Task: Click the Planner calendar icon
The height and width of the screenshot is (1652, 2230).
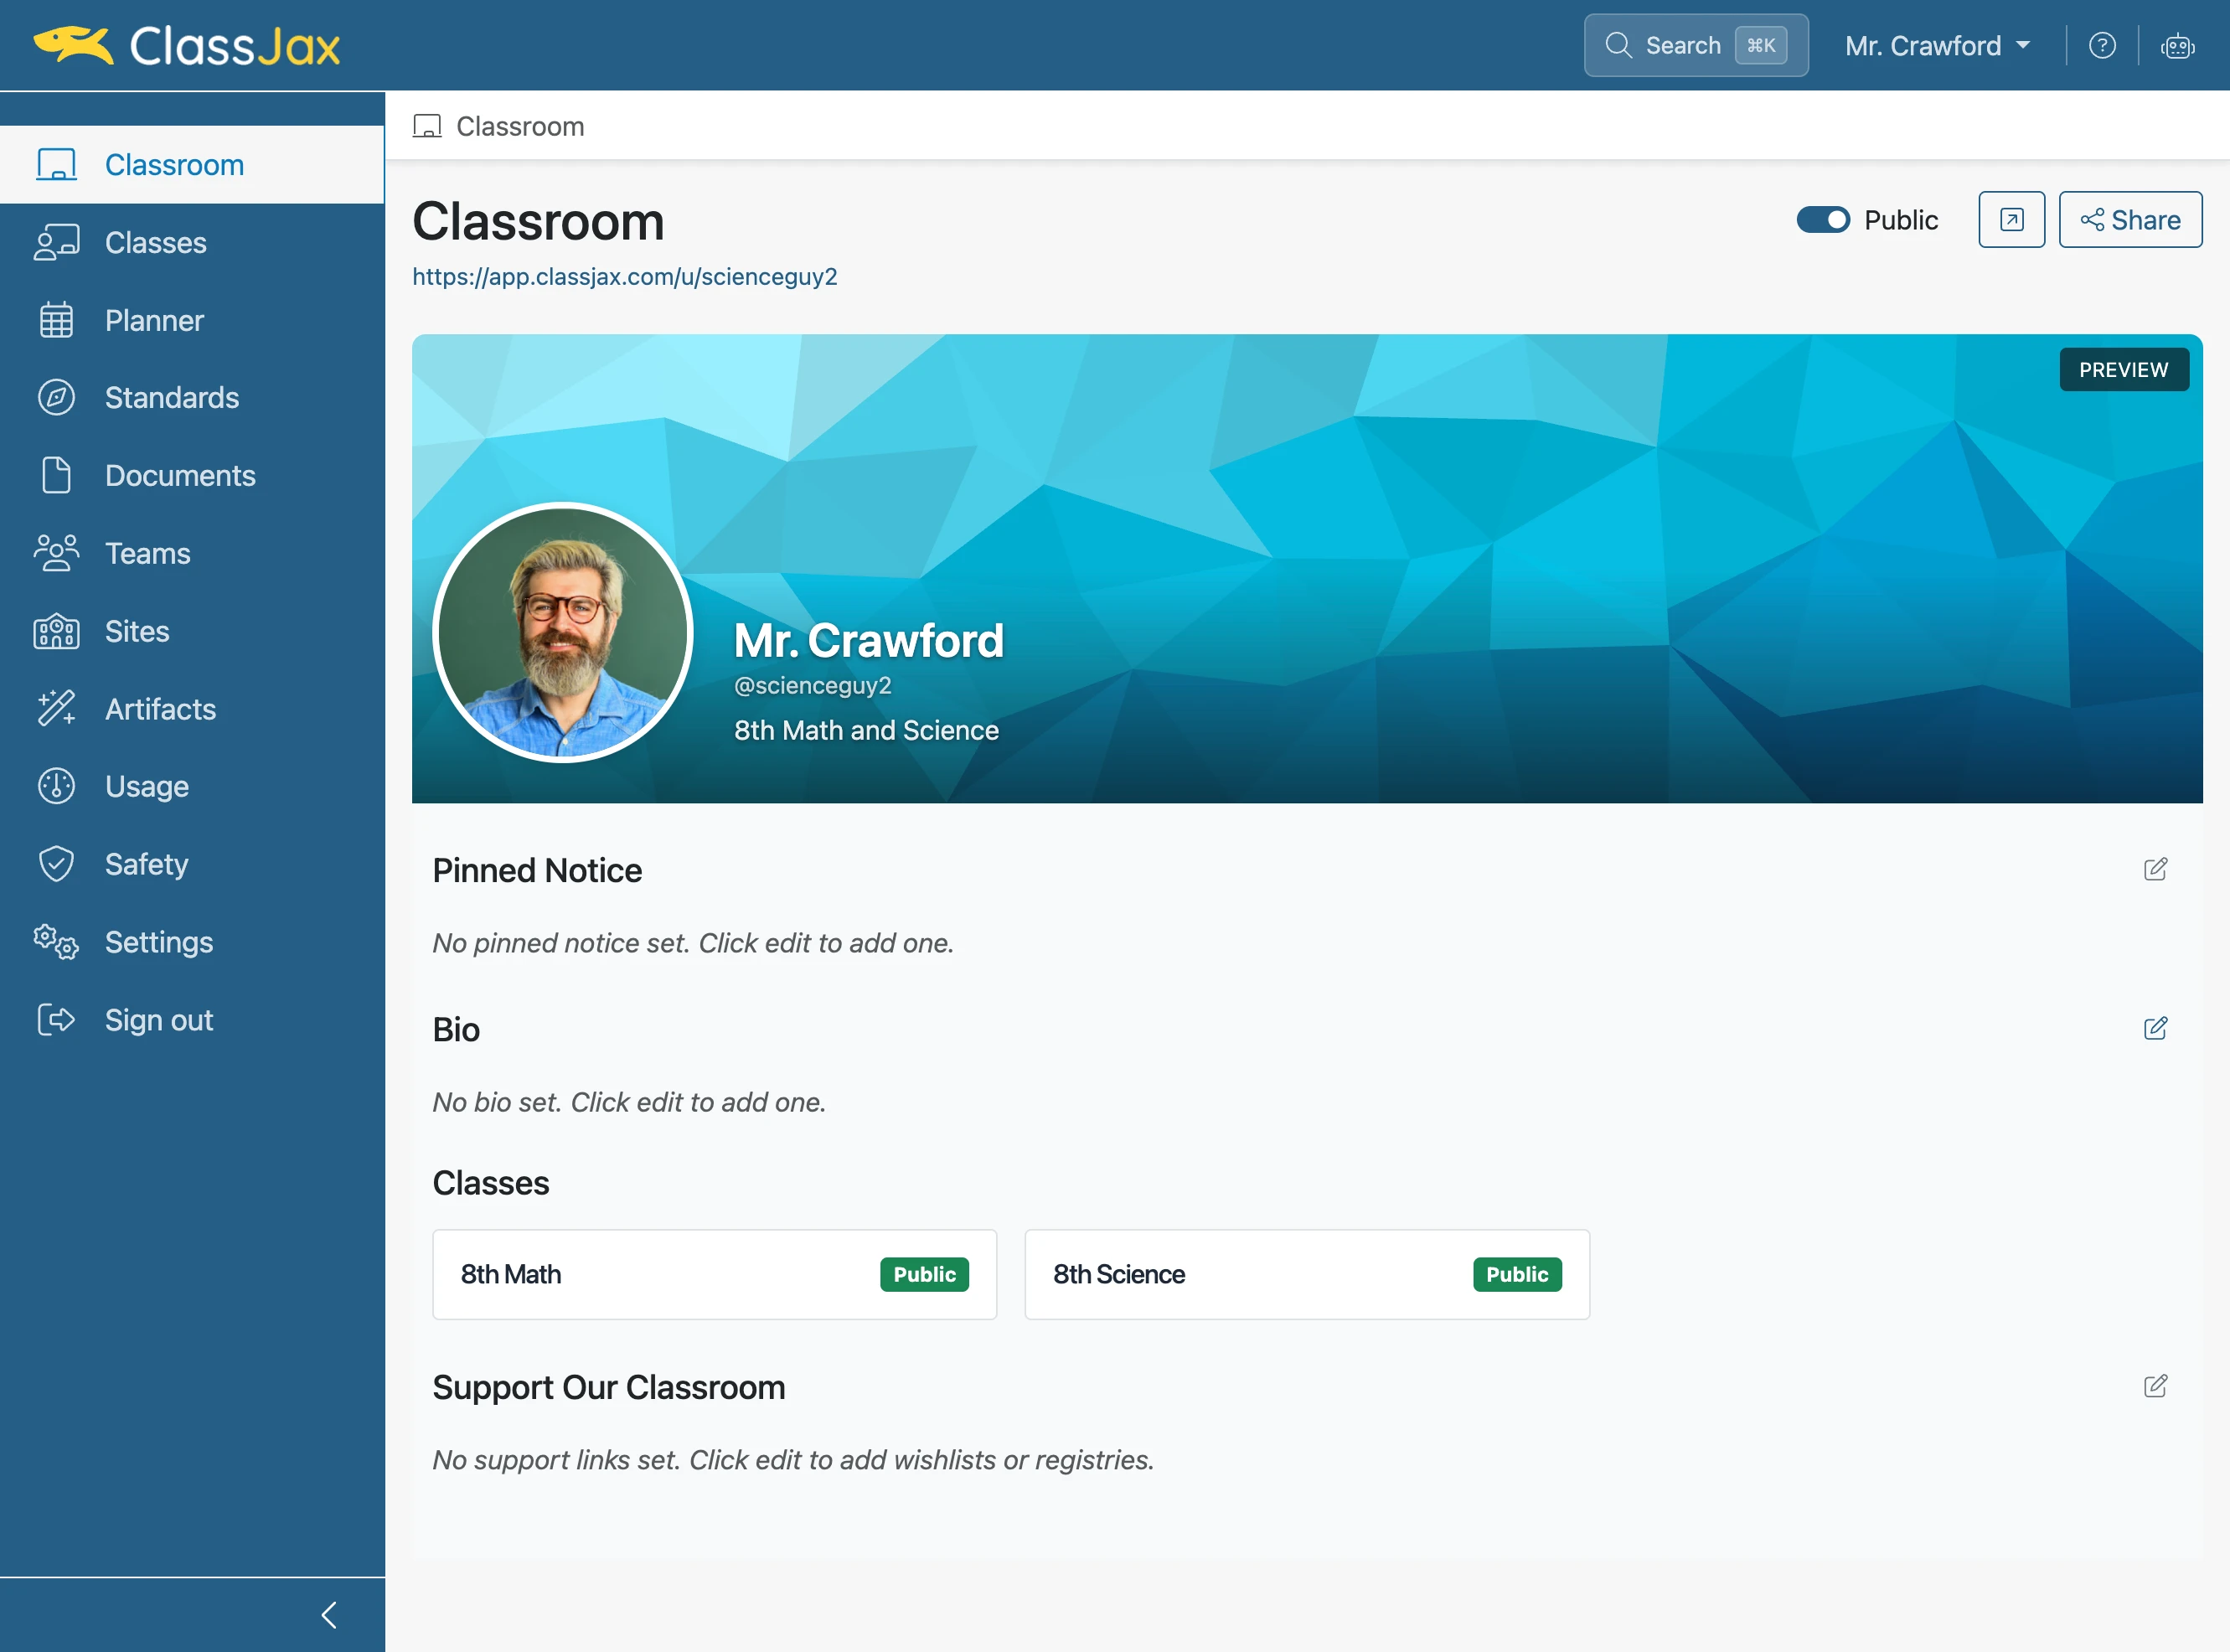Action: tap(56, 320)
